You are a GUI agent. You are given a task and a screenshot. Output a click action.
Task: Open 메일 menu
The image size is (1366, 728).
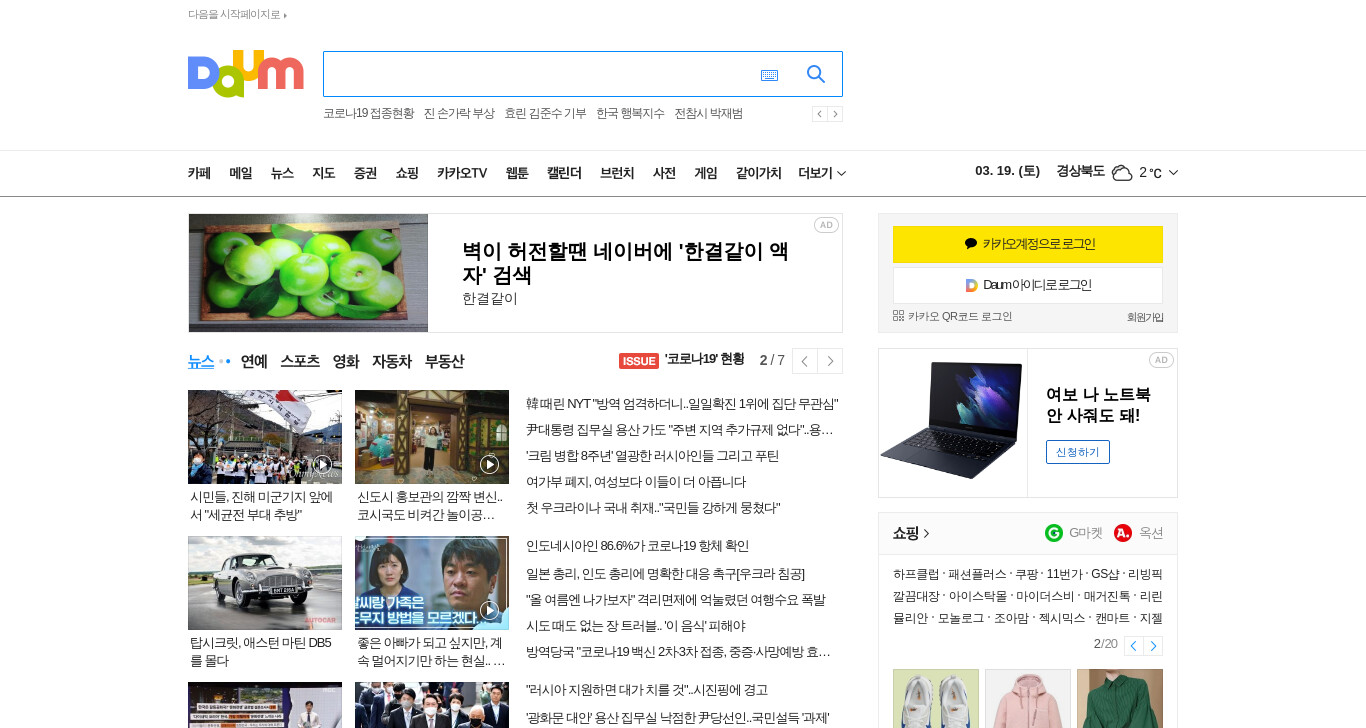(241, 173)
